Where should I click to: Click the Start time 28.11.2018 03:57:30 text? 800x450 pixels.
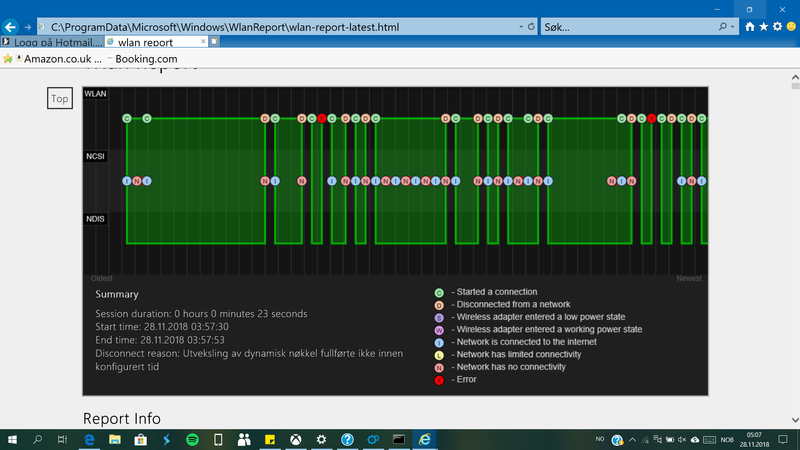point(162,327)
